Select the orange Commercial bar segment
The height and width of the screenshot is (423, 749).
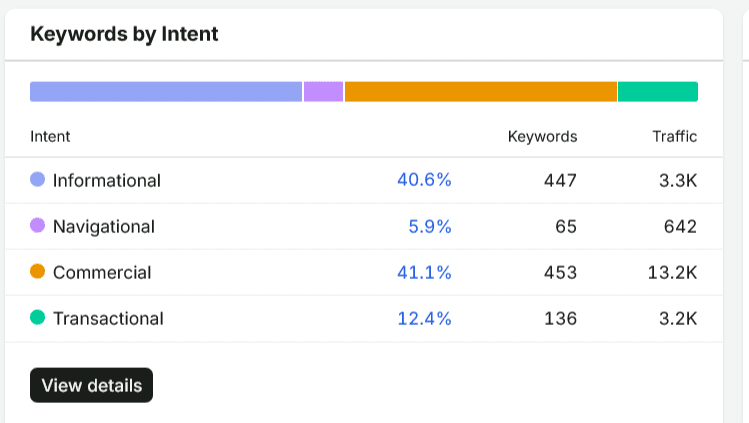[x=481, y=92]
